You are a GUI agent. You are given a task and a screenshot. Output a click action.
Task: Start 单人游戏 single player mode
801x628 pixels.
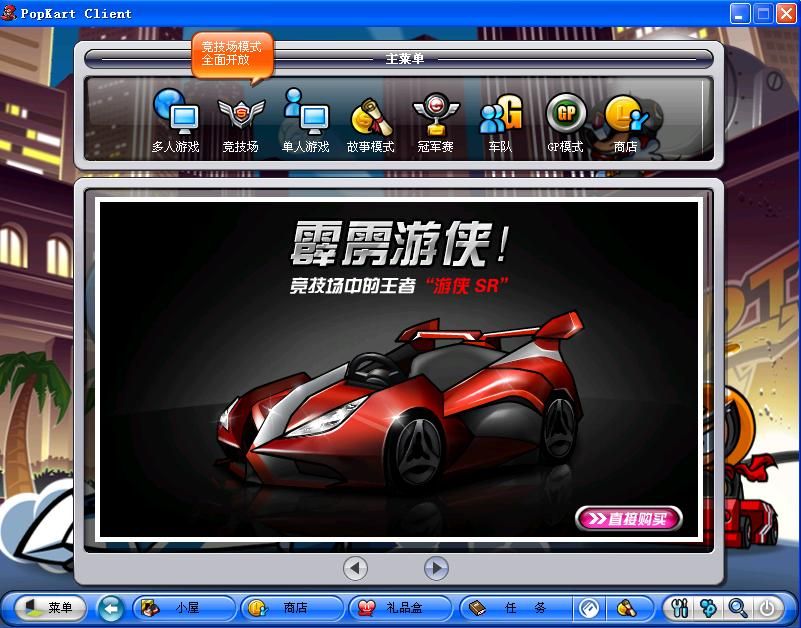click(305, 121)
